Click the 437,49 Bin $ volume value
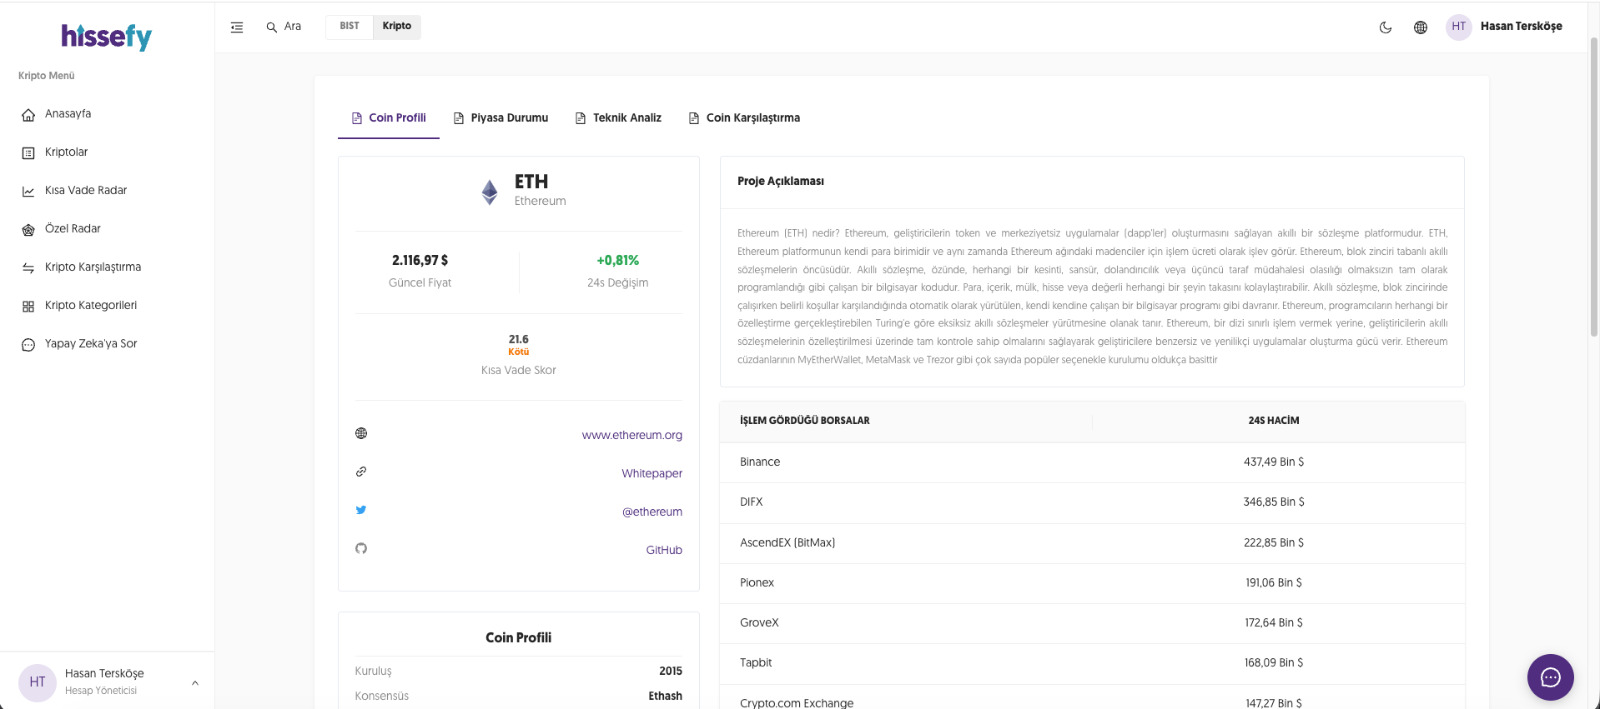 tap(1274, 462)
